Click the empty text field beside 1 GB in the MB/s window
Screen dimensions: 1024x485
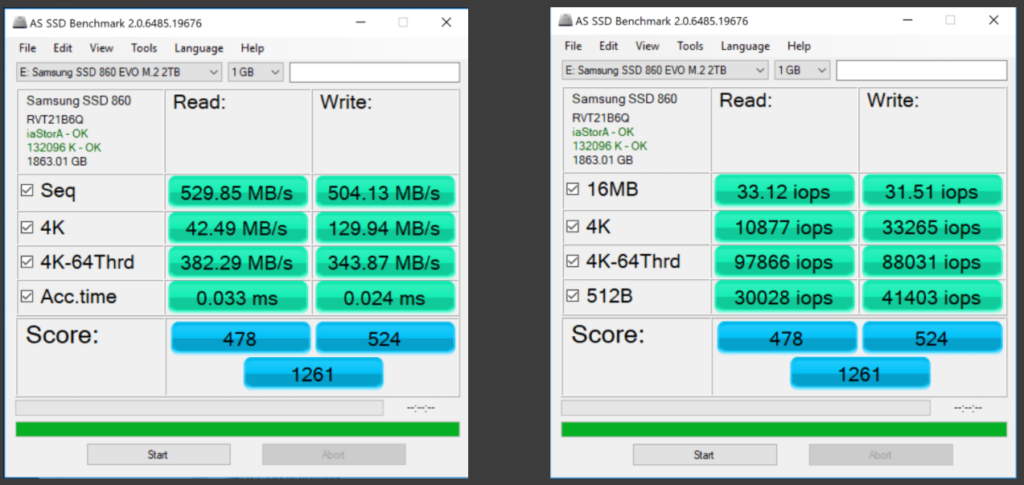click(x=374, y=72)
